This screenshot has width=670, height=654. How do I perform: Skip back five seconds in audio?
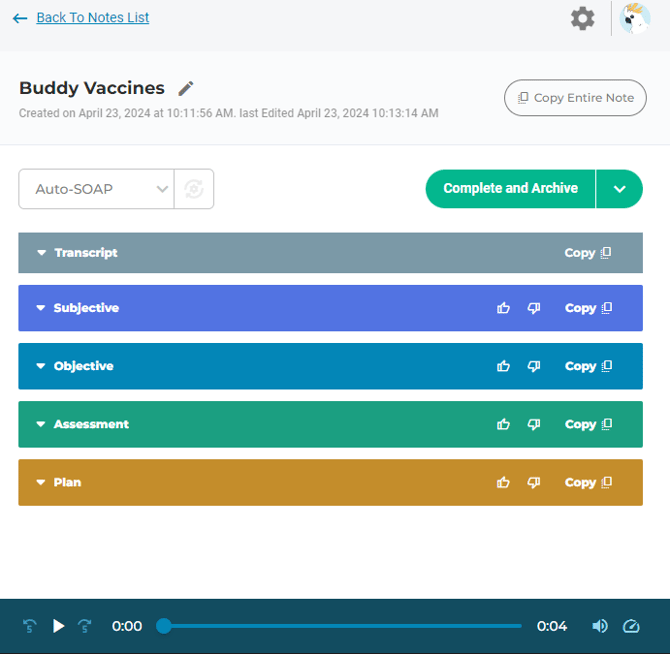coord(30,626)
